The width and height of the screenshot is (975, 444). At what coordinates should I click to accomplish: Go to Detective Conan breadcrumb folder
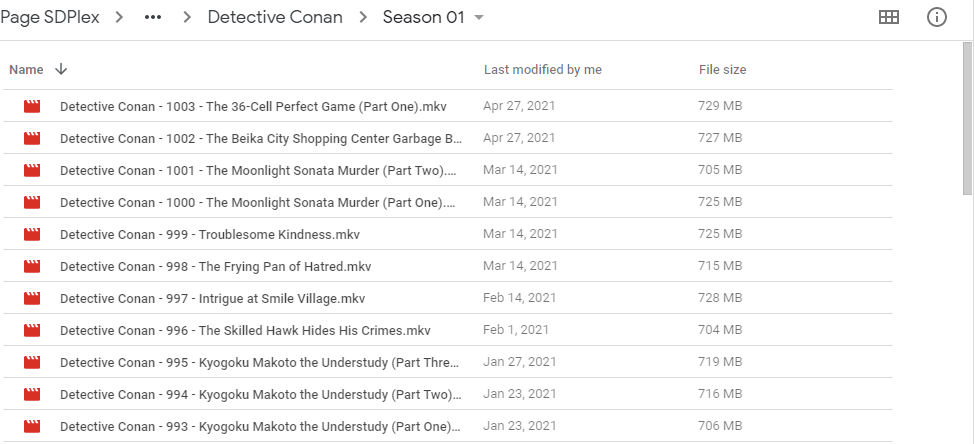(x=275, y=18)
